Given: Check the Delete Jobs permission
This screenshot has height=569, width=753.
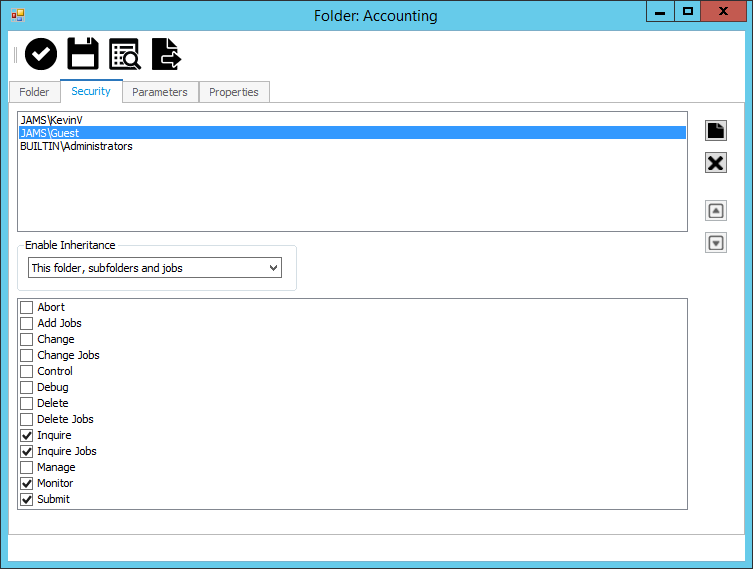Looking at the screenshot, I should coord(27,419).
